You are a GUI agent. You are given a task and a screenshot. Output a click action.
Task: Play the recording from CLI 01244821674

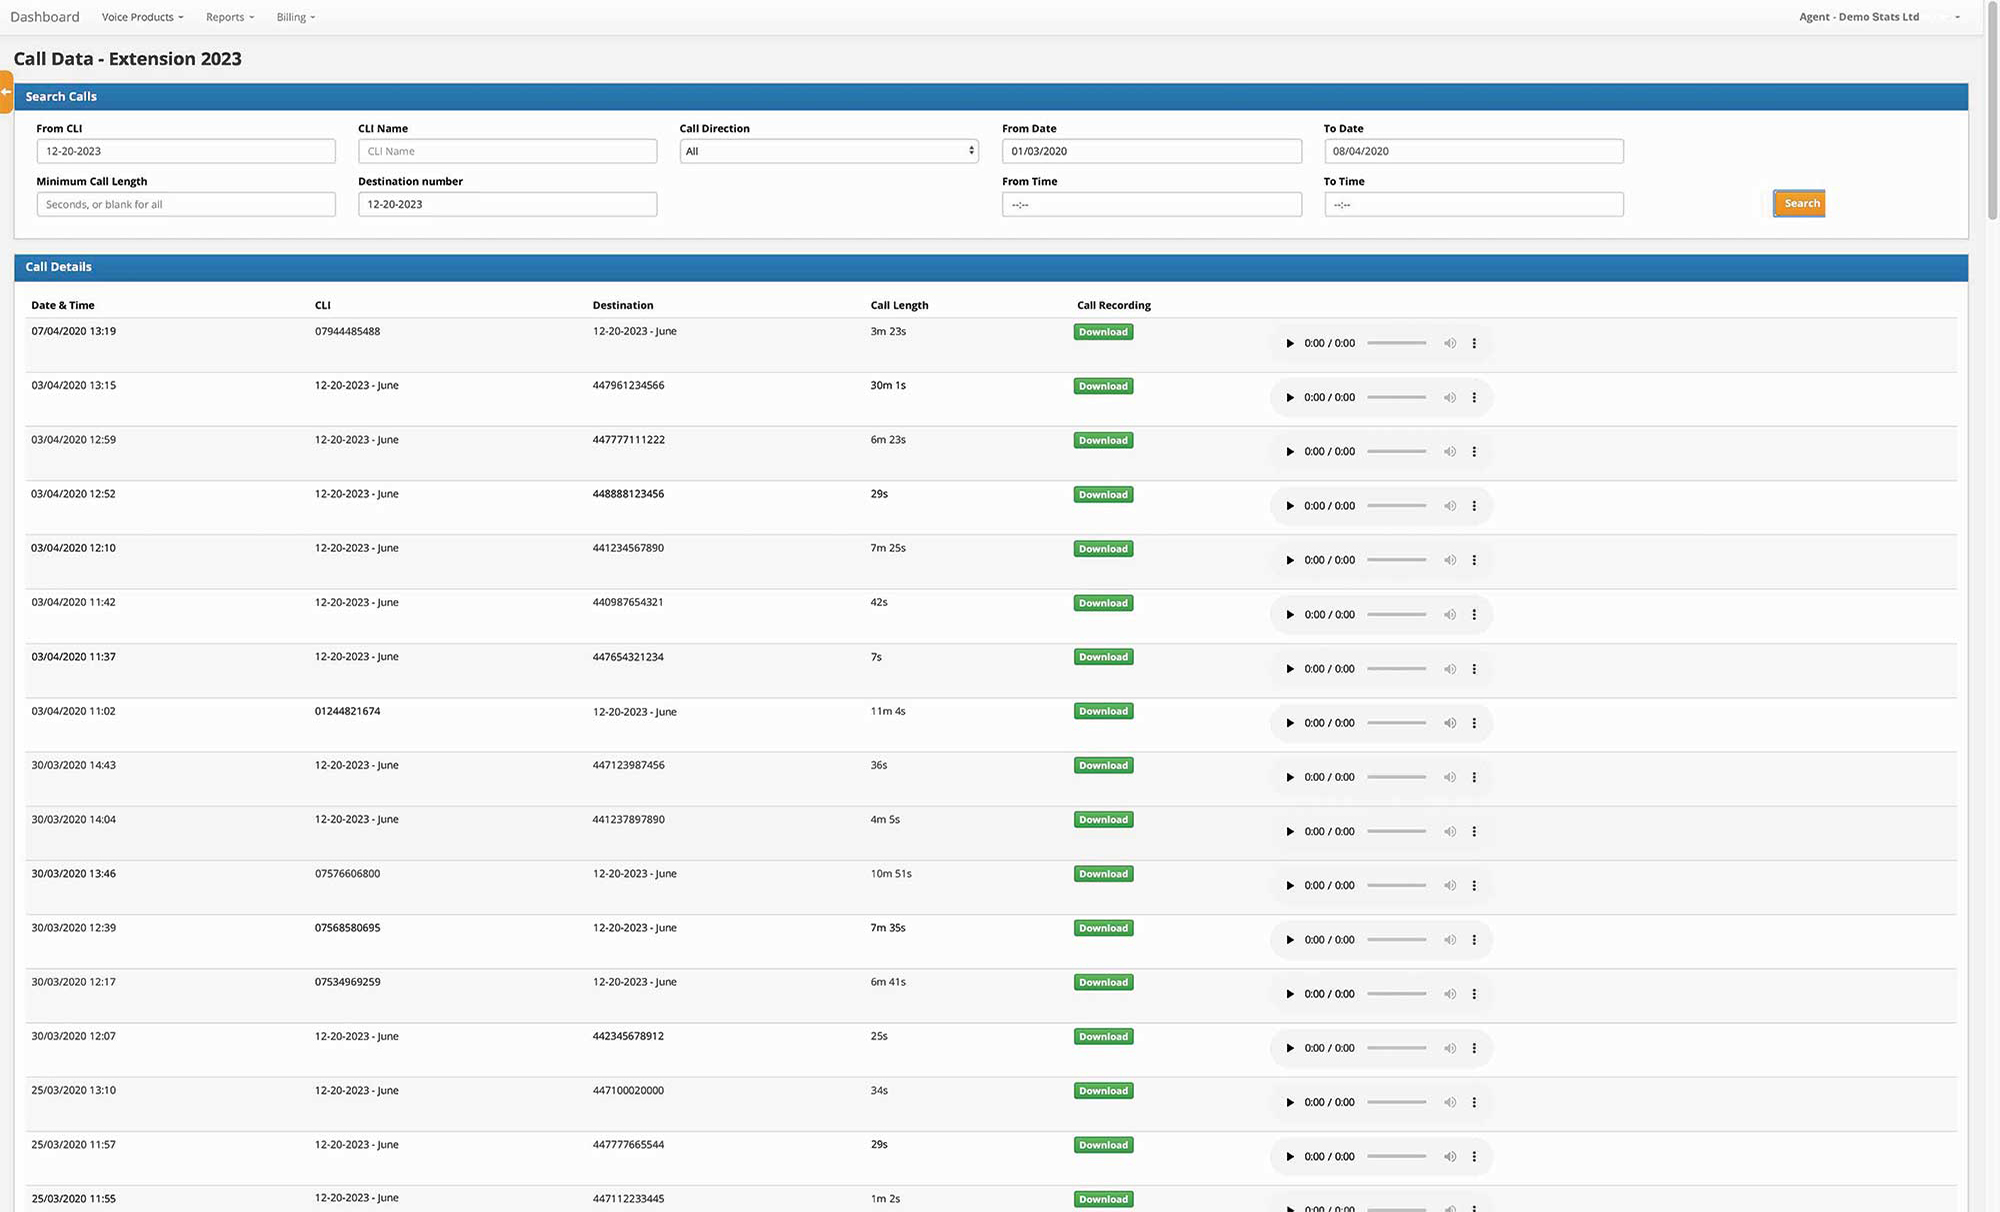[x=1290, y=724]
